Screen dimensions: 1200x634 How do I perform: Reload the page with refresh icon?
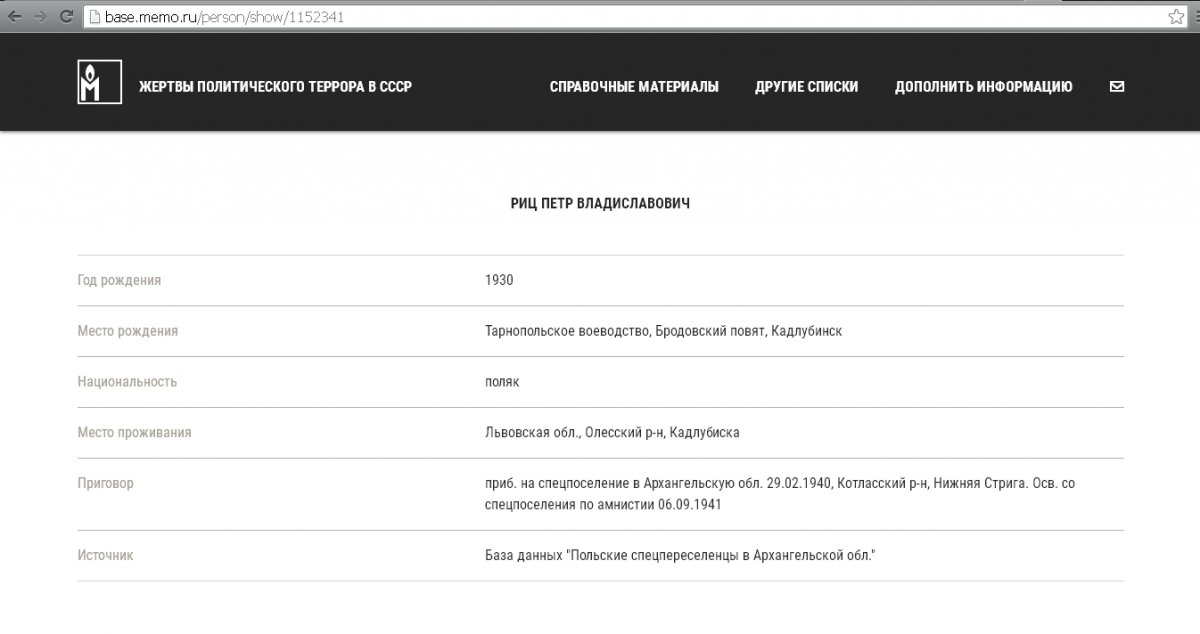click(x=65, y=17)
